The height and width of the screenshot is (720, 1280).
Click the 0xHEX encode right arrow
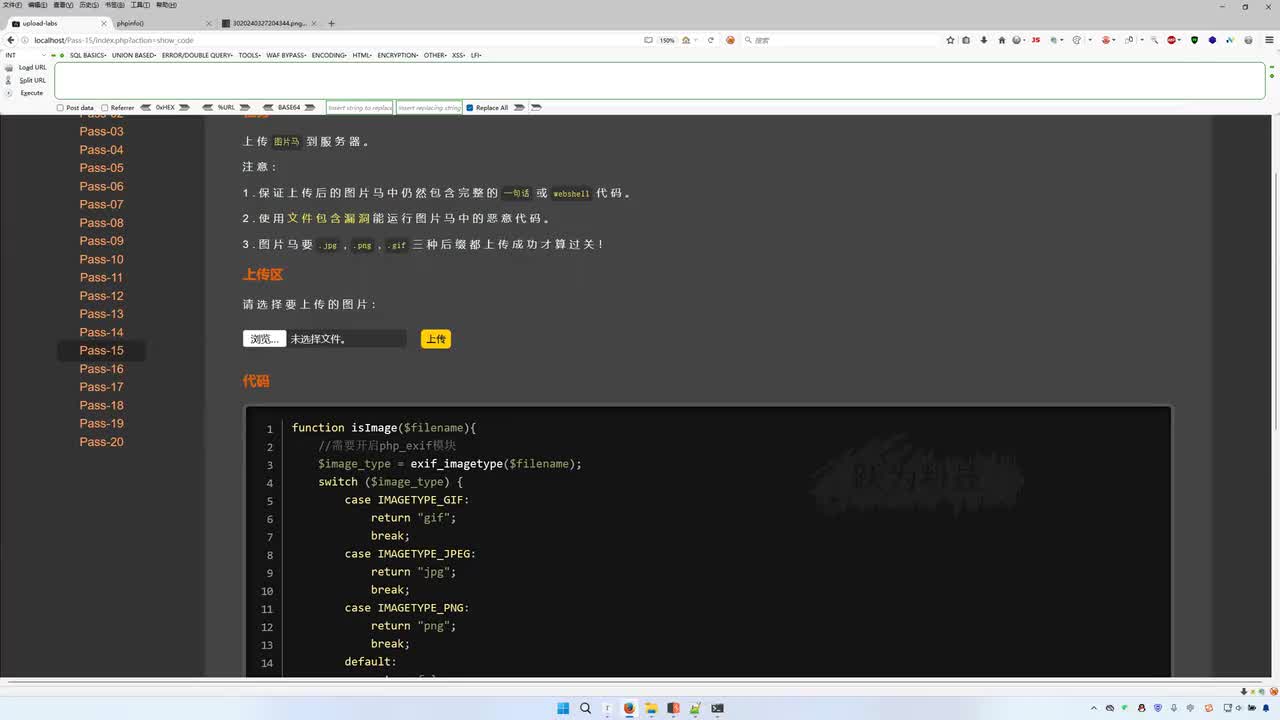point(183,108)
